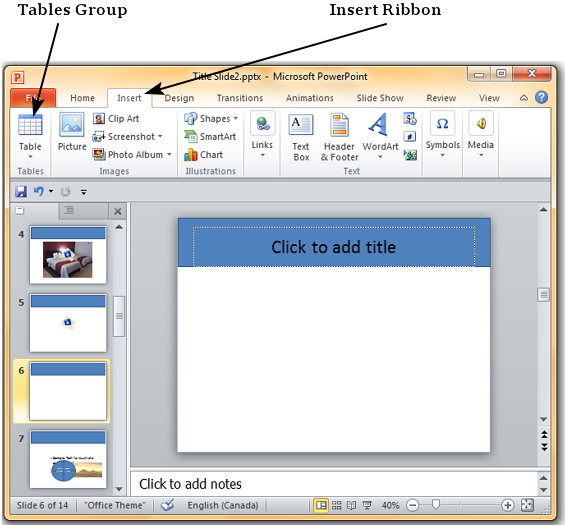Click the Symbols omega icon
This screenshot has height=526, width=565.
[x=442, y=124]
